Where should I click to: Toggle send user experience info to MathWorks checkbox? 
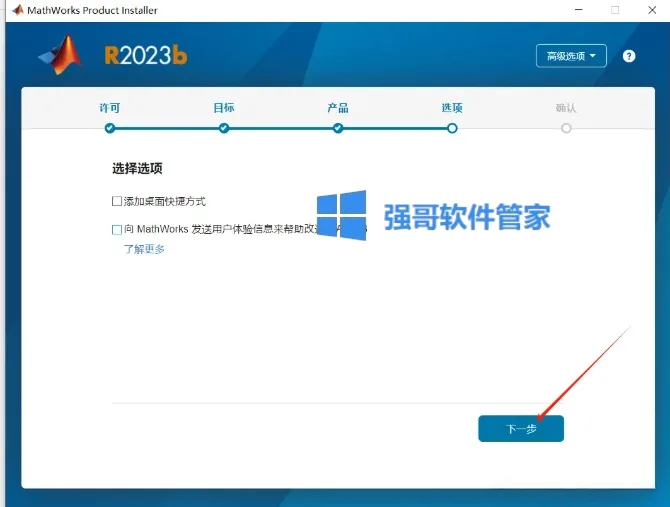click(117, 230)
